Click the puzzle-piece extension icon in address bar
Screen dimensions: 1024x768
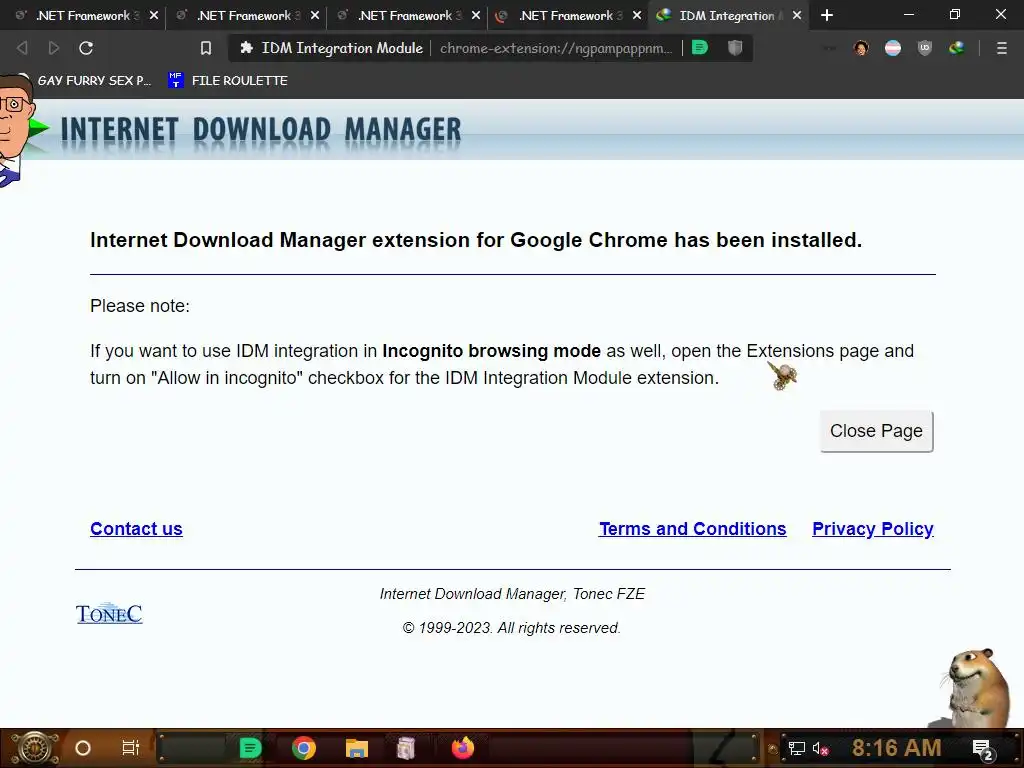pos(246,48)
